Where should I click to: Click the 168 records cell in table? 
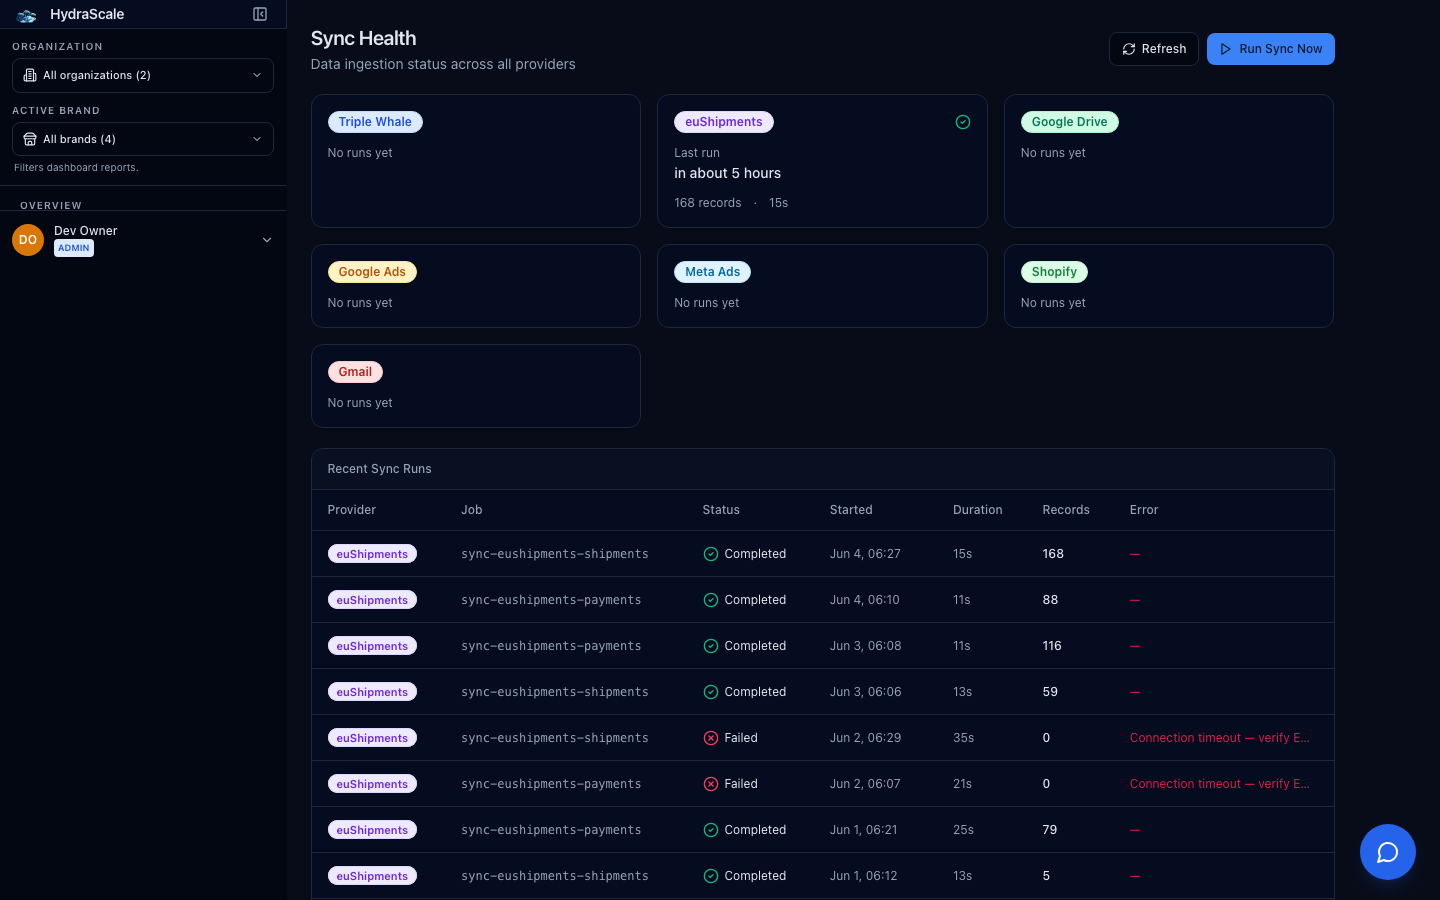pos(1053,554)
